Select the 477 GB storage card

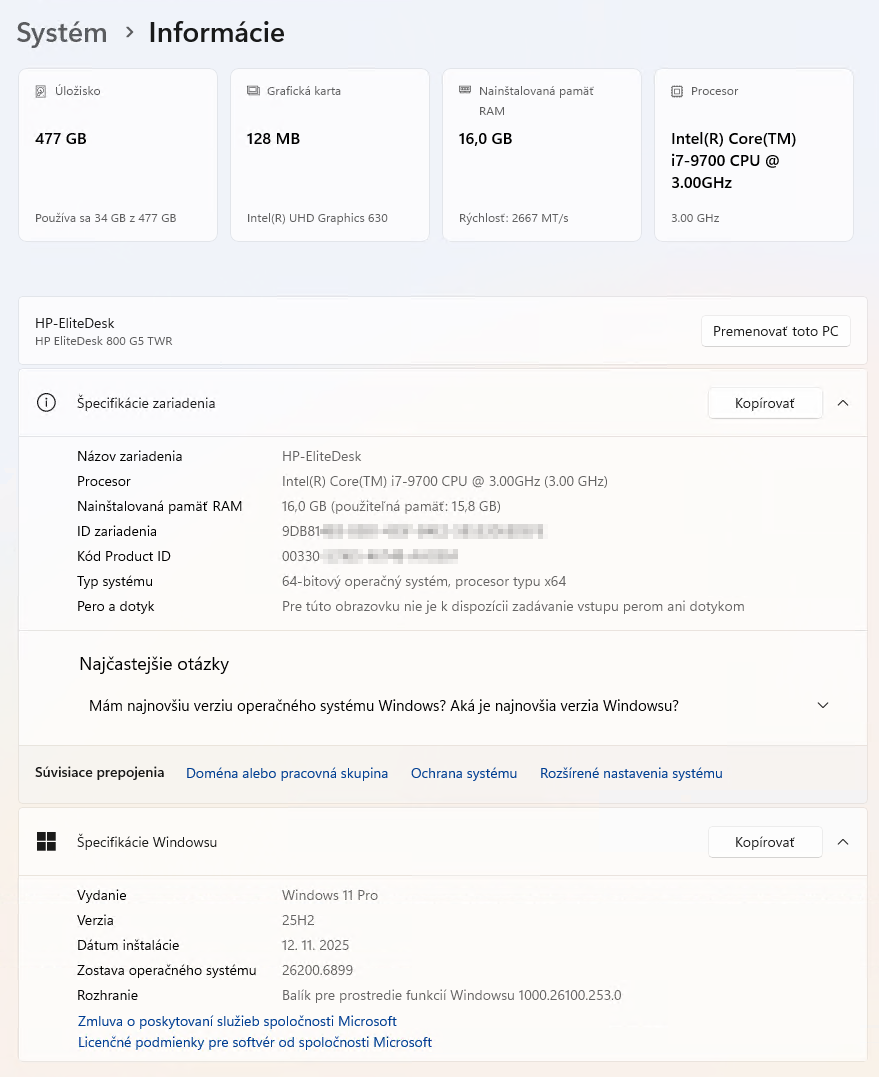pos(118,155)
